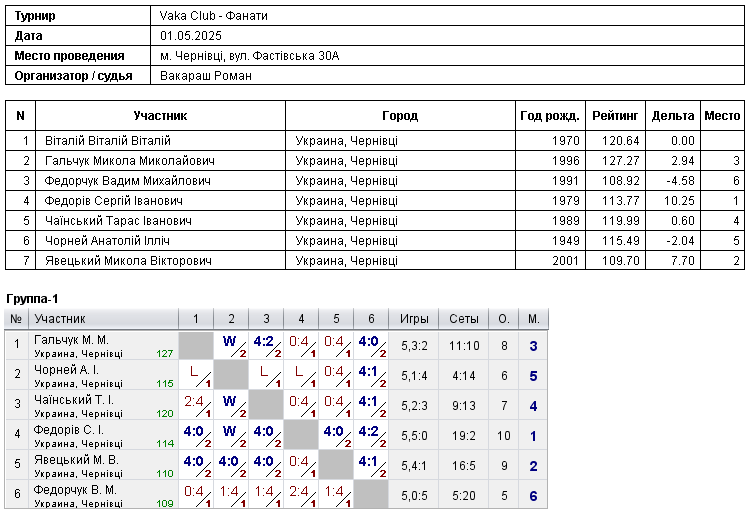This screenshot has height=514, width=750.
Task: Select tournament name 'Vaka Club - Фанати'
Action: pos(213,16)
